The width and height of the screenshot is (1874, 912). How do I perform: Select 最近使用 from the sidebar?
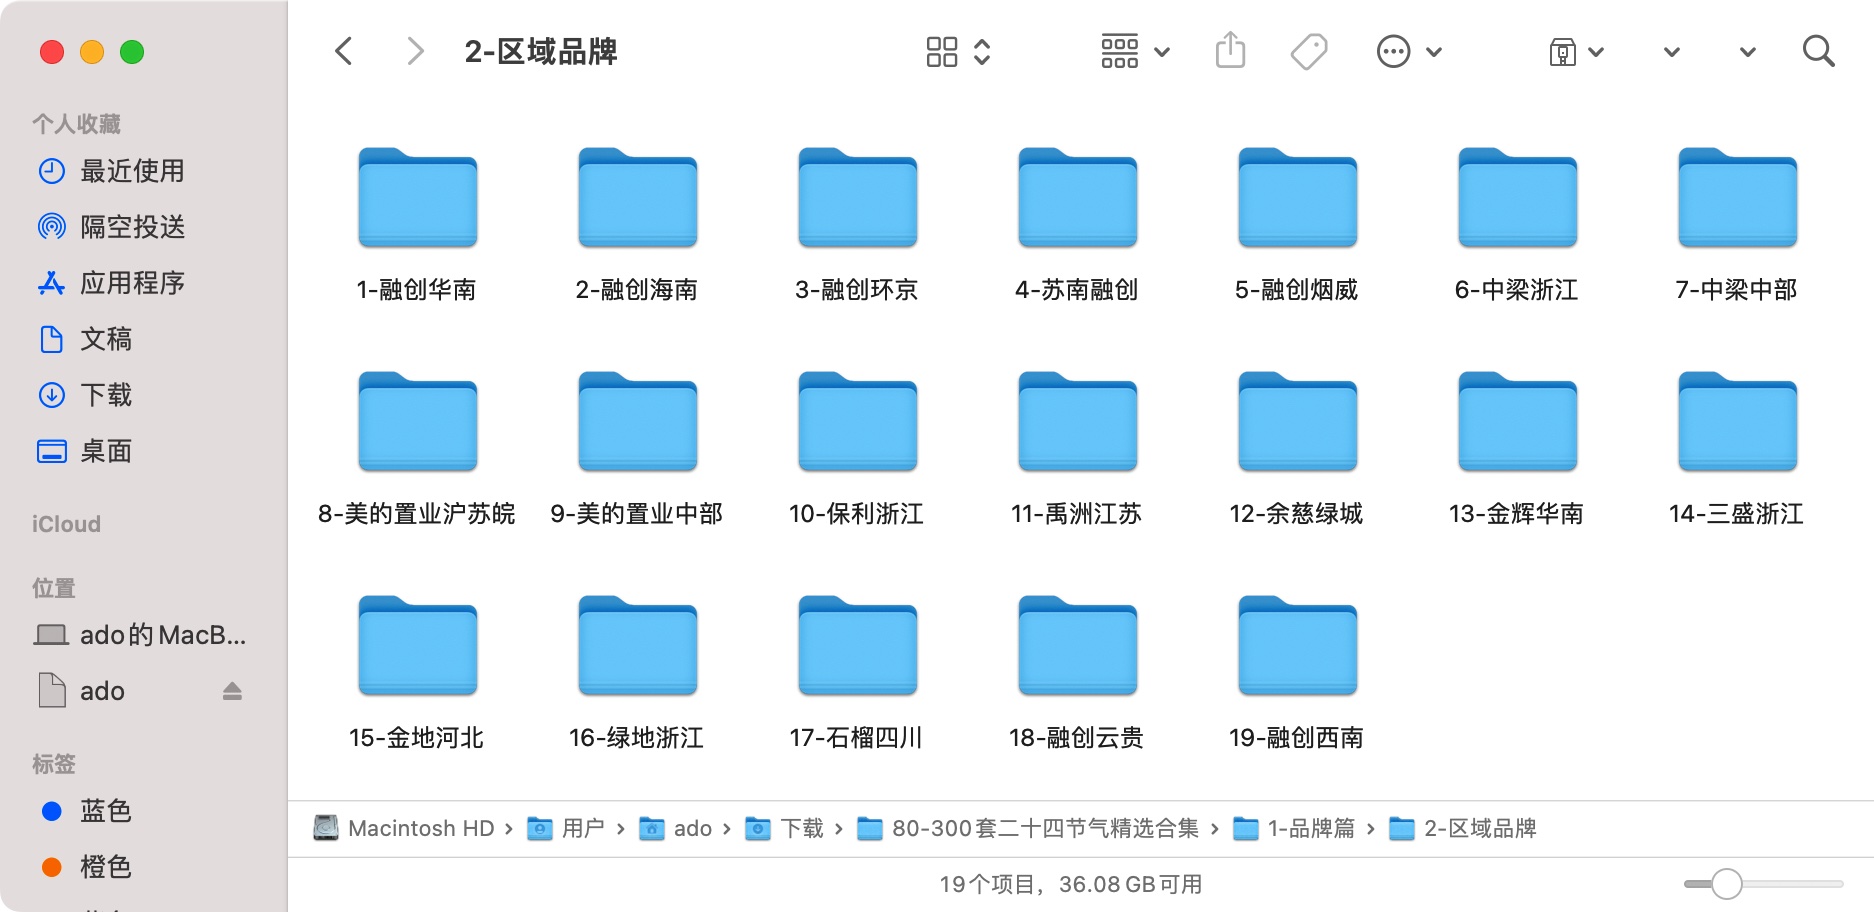[132, 171]
